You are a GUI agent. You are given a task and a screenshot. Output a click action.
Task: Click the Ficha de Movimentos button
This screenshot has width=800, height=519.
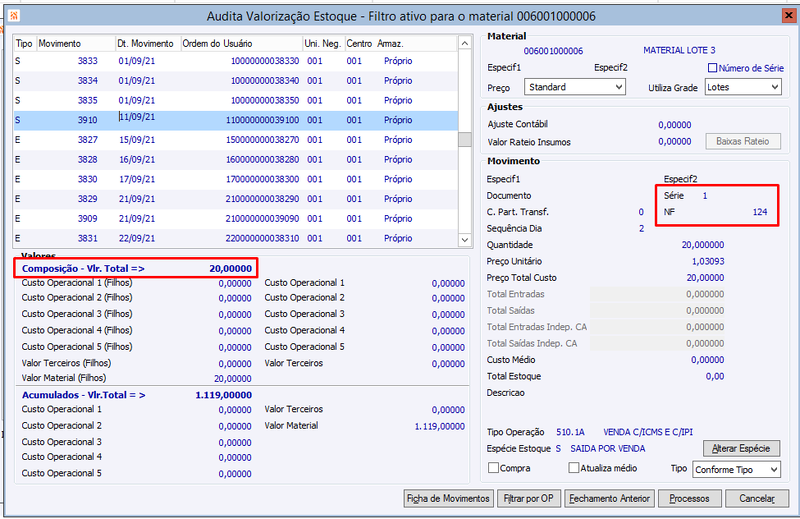click(448, 498)
